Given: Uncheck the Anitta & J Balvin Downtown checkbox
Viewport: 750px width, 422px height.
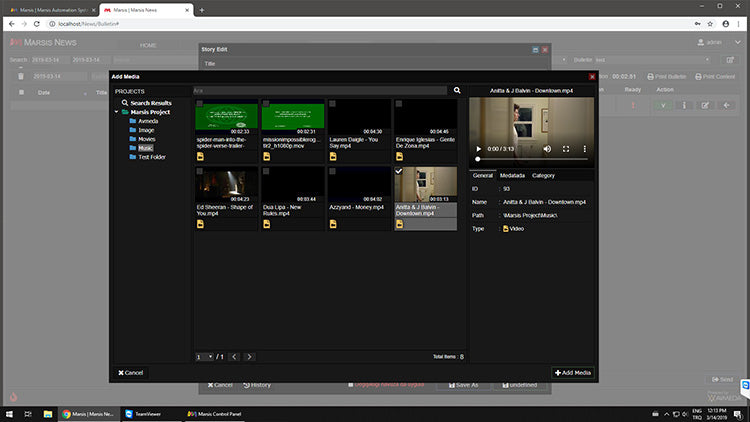Looking at the screenshot, I should [x=399, y=171].
